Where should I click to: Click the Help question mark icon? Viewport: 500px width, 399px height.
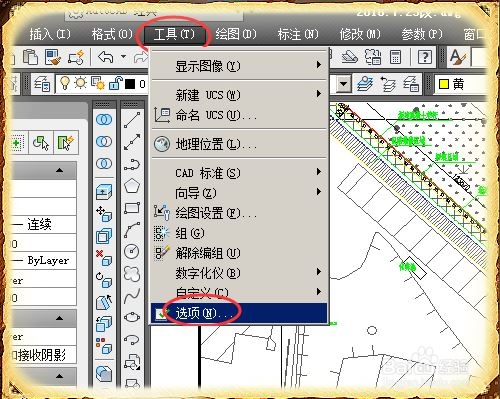[425, 57]
